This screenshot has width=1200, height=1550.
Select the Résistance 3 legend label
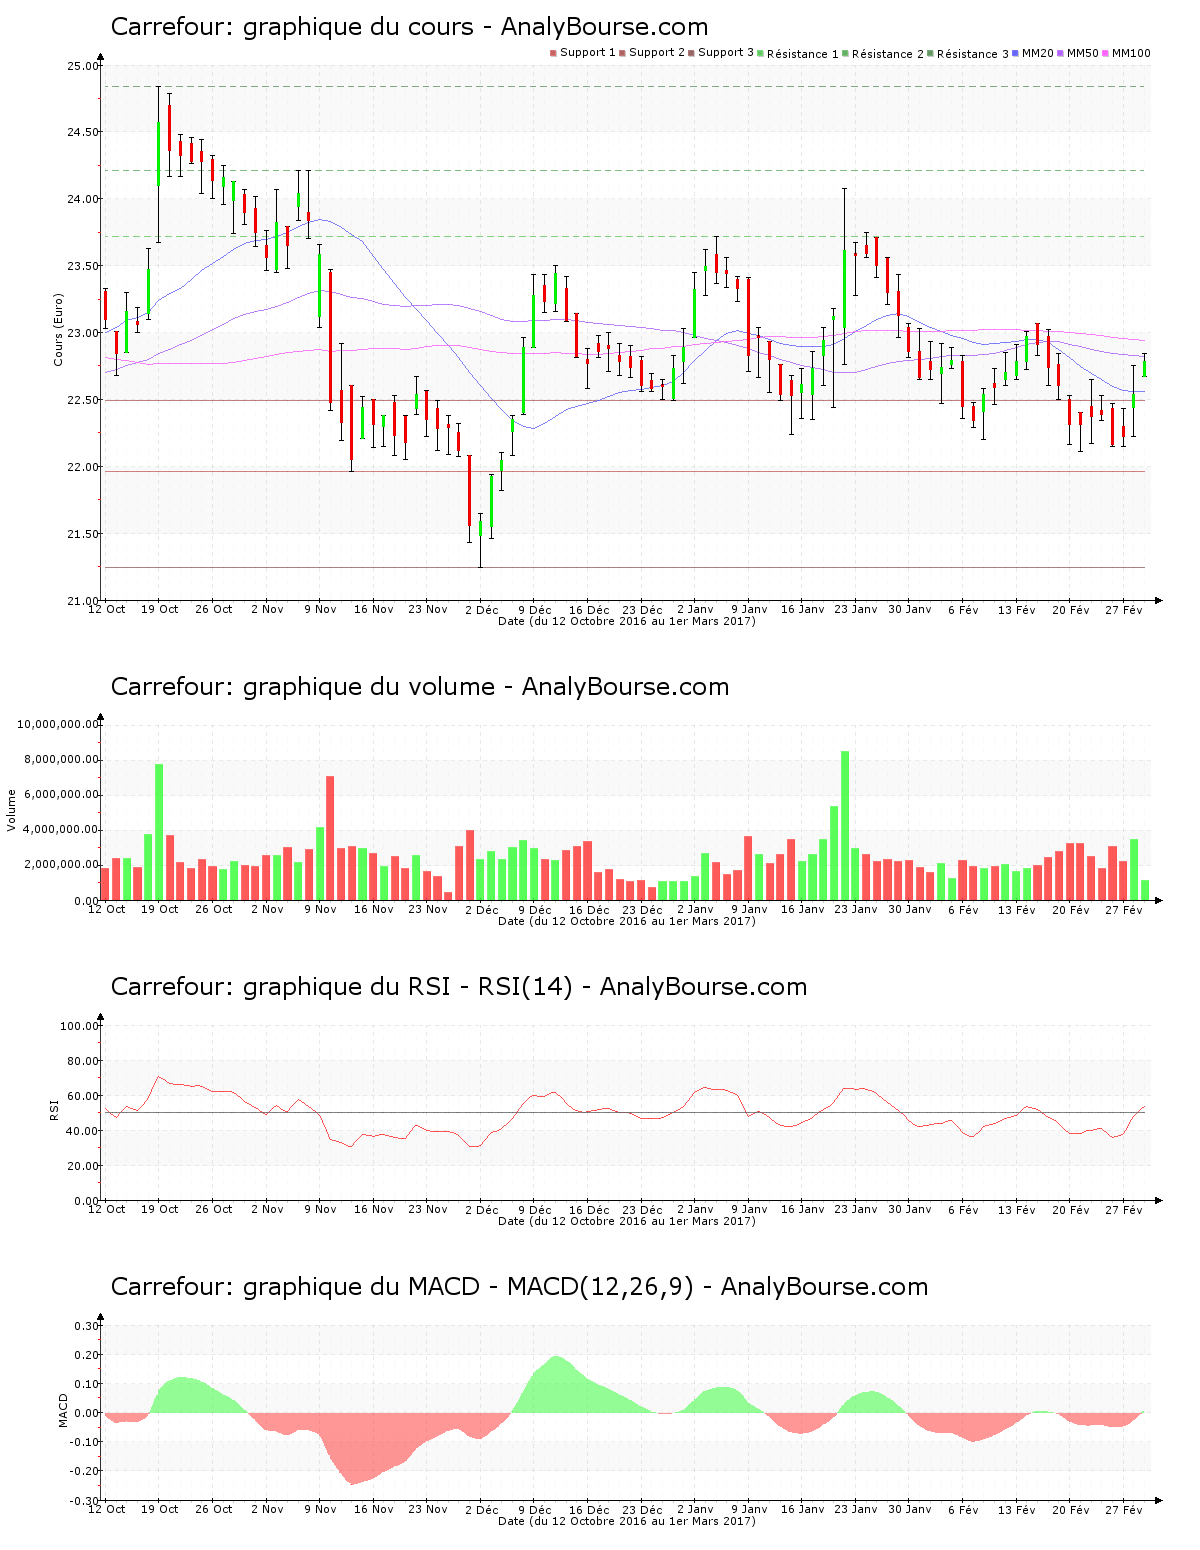pyautogui.click(x=973, y=54)
